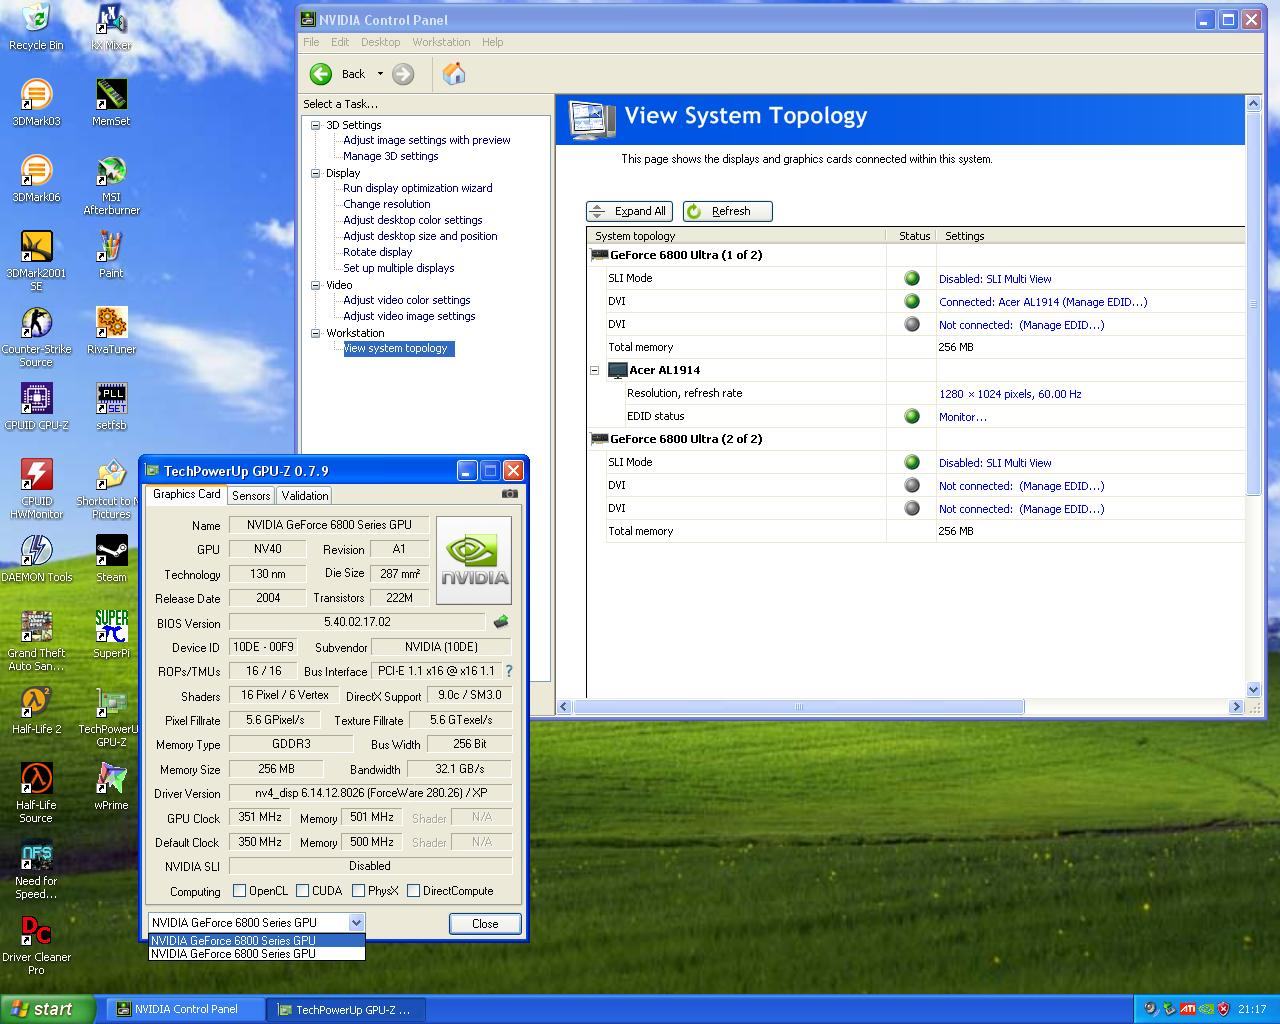Launch Grand Theft Auto San Andreas shortcut
Screen dimensions: 1280x1024
(36, 641)
